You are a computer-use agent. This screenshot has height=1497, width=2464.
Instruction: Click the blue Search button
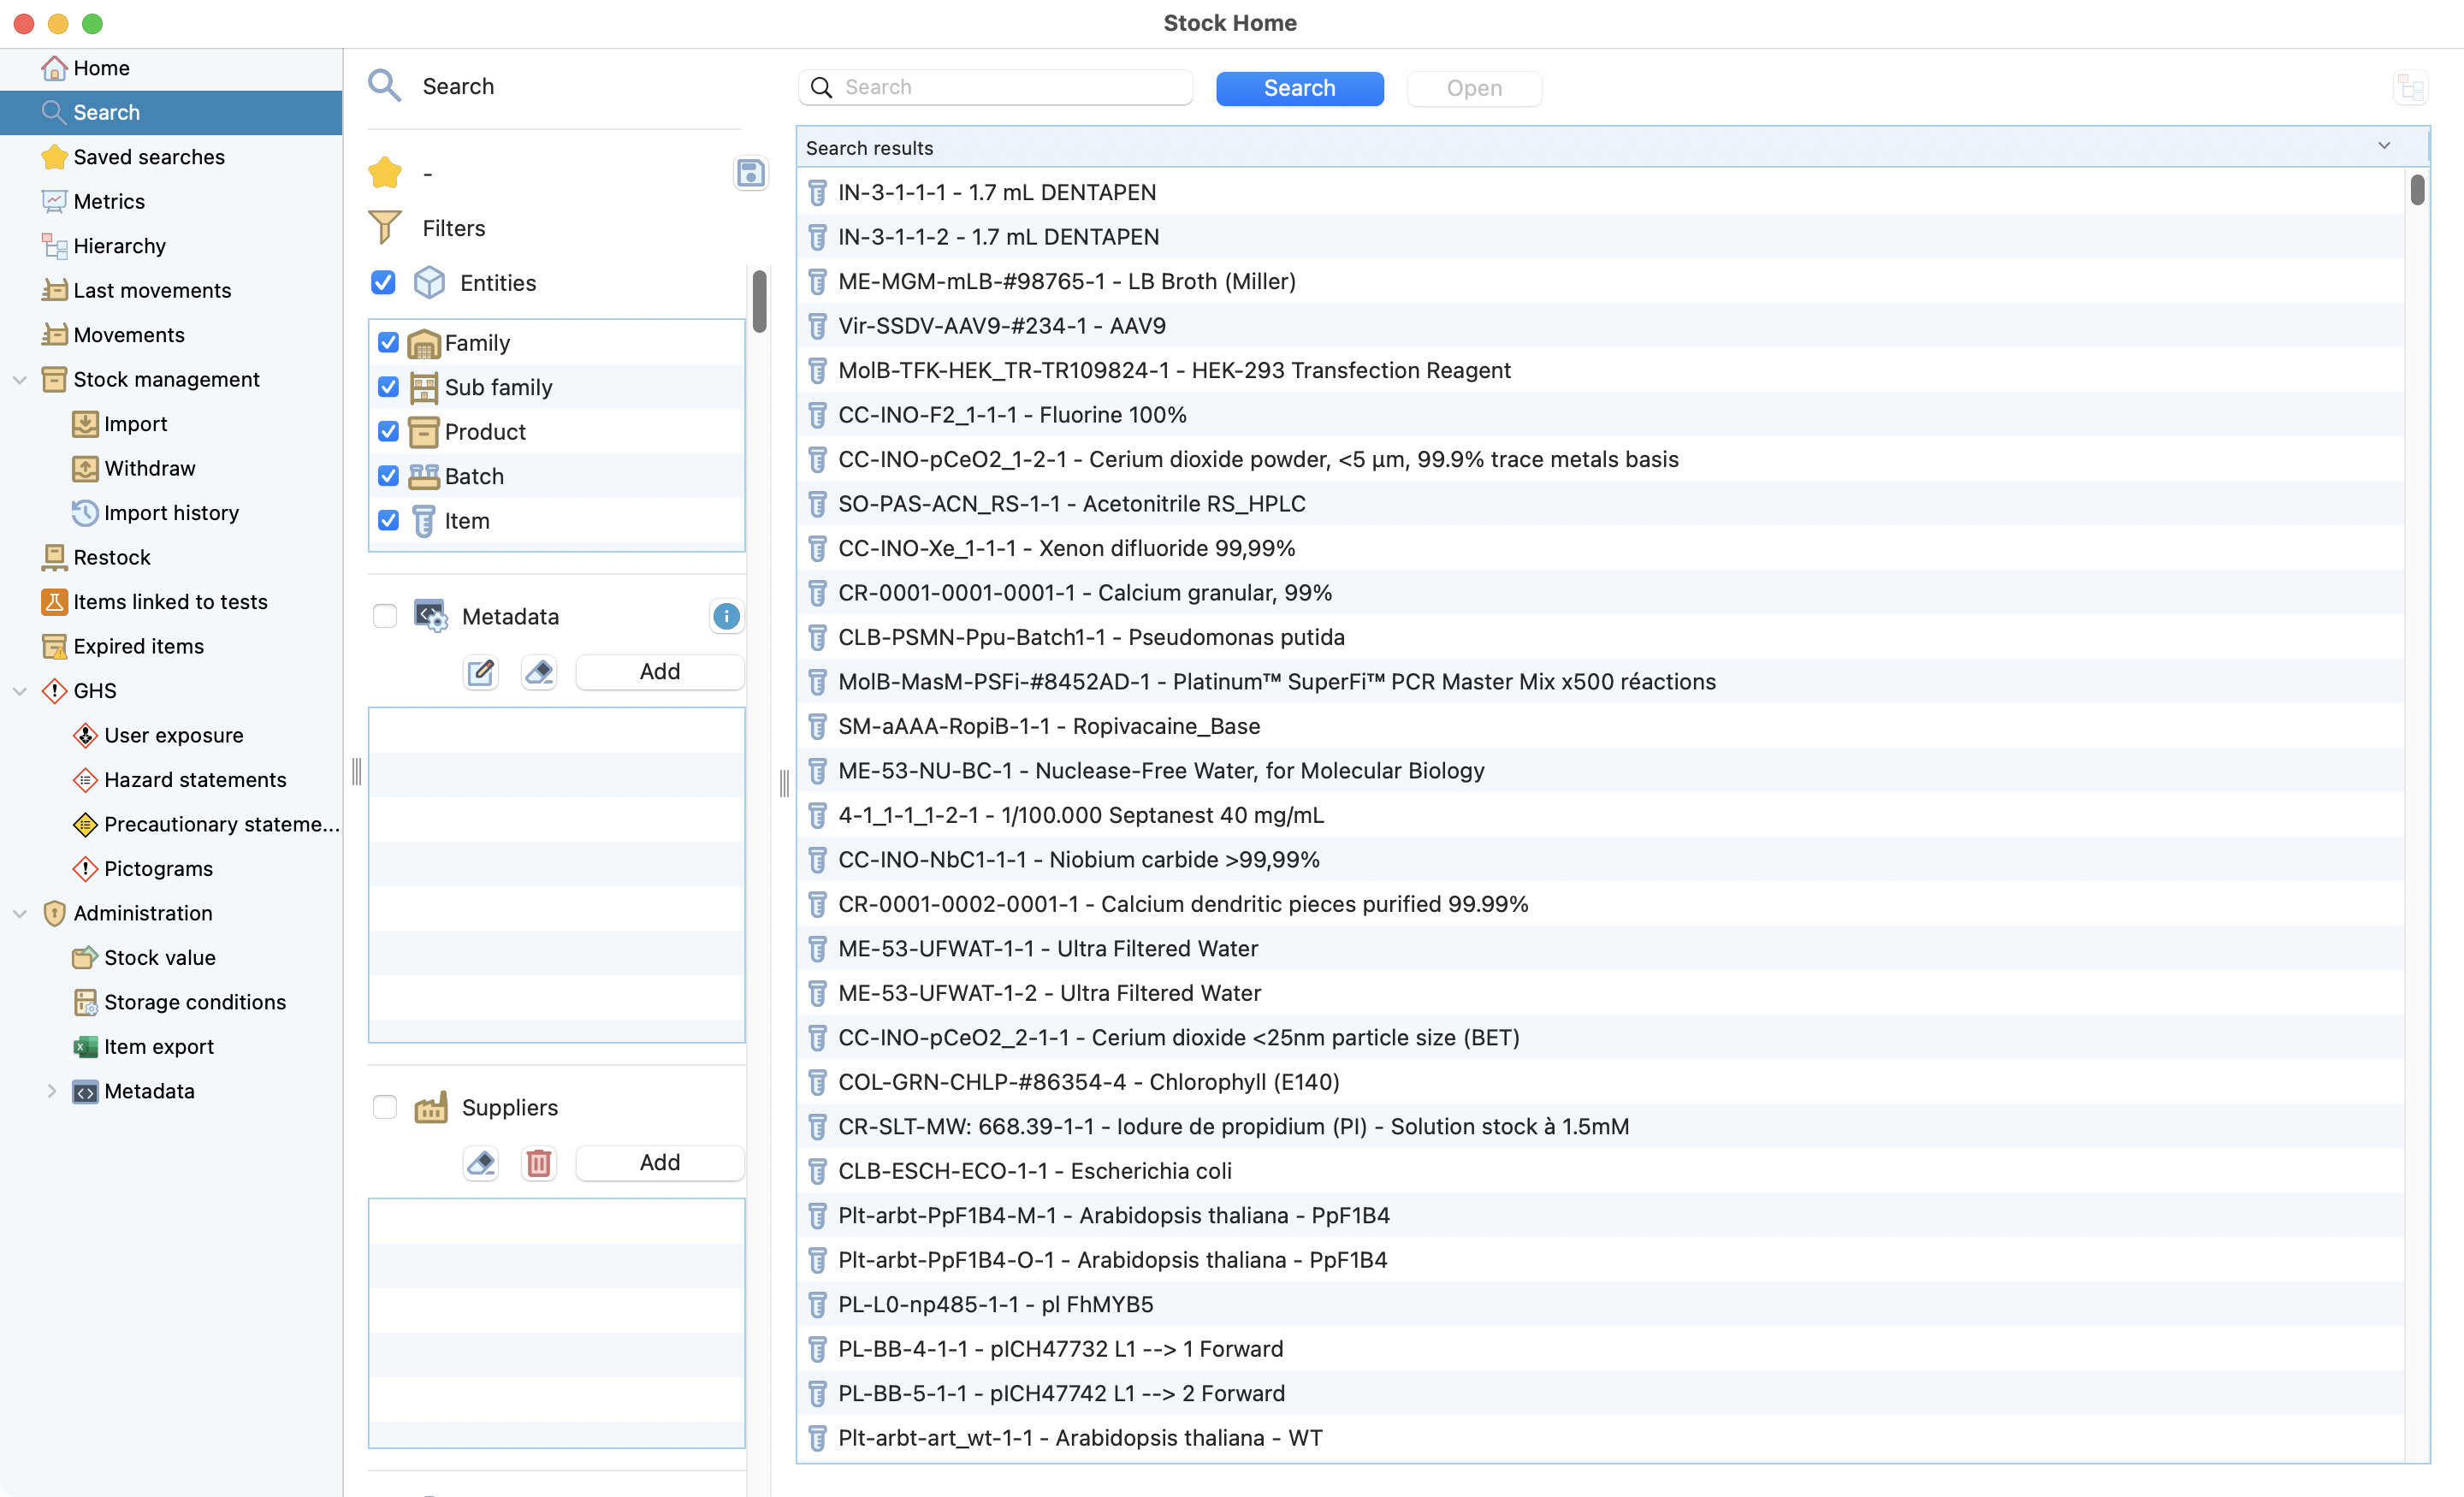[x=1299, y=88]
